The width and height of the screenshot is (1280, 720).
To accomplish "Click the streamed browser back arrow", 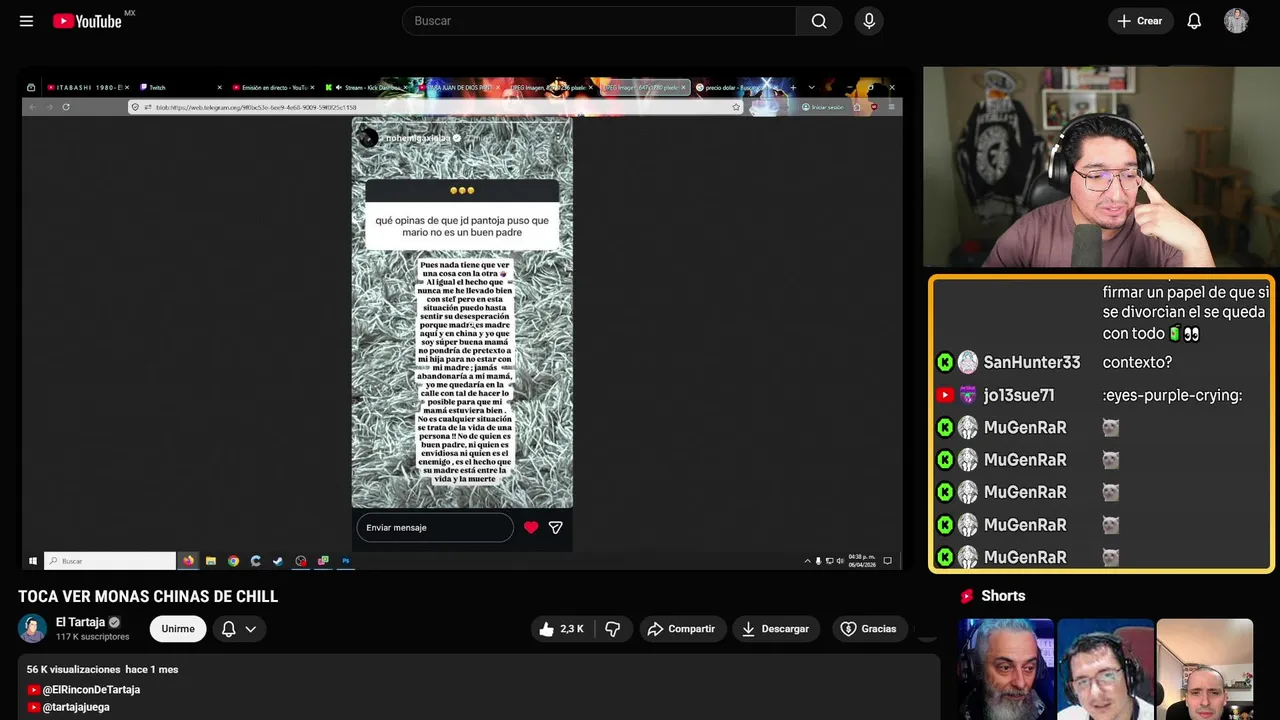I will click(x=33, y=106).
